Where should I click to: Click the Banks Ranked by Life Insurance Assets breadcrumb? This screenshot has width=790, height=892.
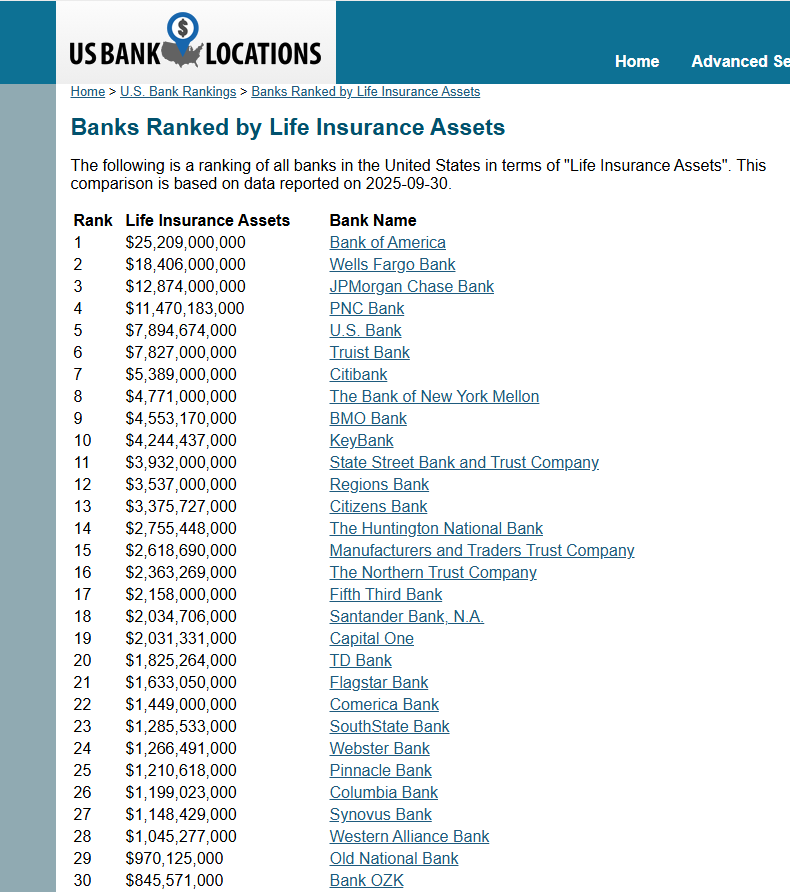(x=366, y=92)
